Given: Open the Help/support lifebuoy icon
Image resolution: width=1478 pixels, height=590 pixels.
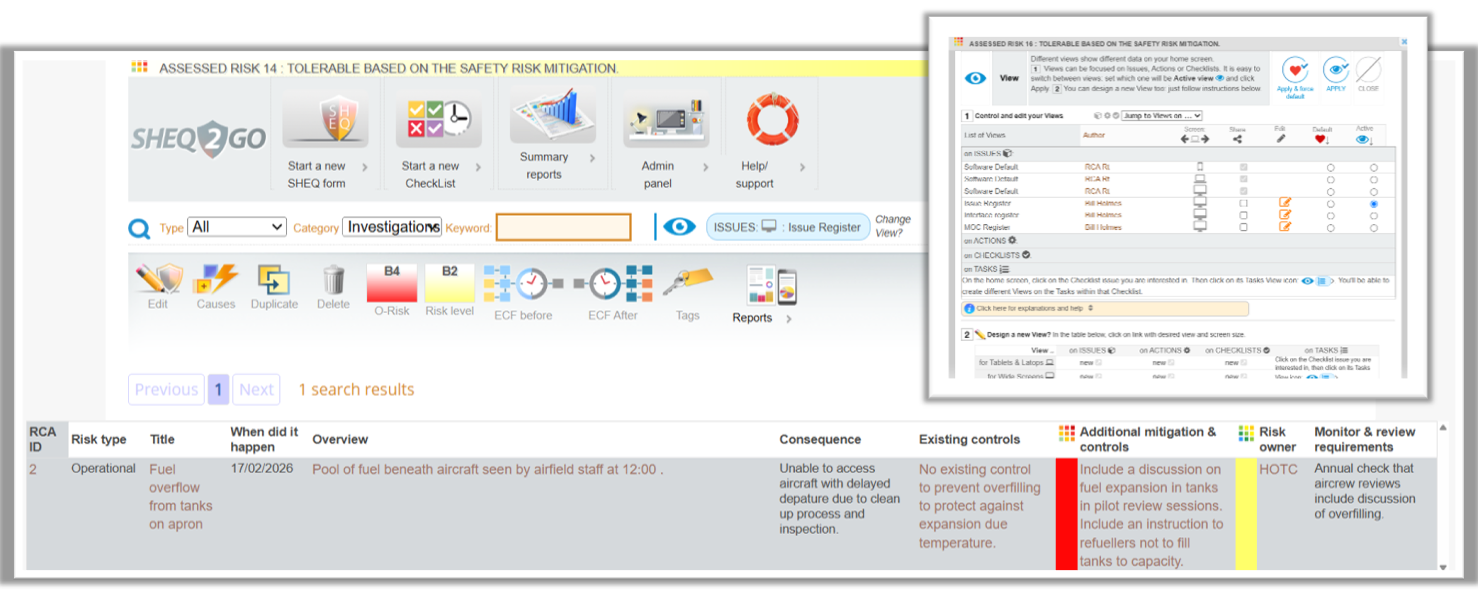Looking at the screenshot, I should click(772, 119).
